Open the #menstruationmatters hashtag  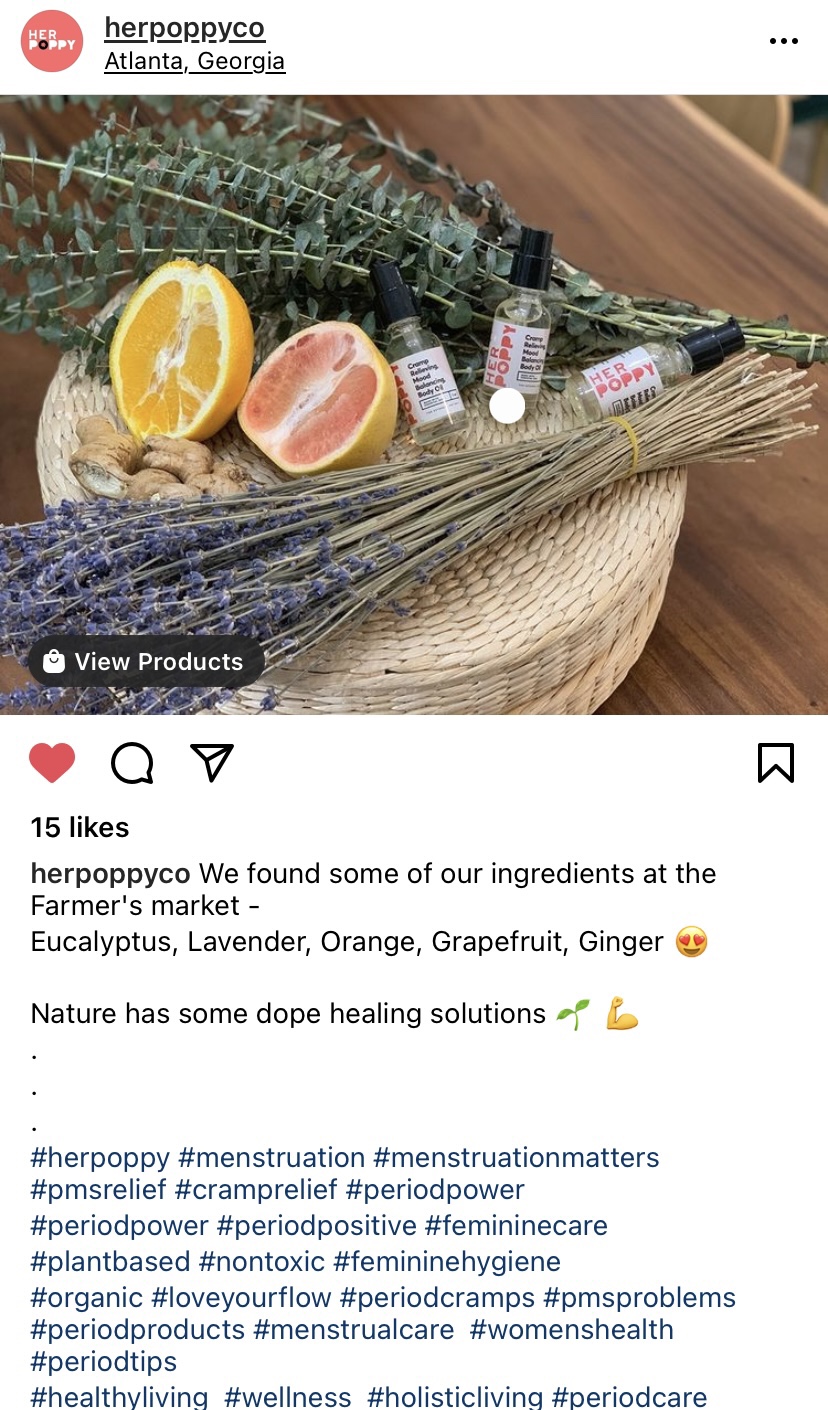(516, 1158)
